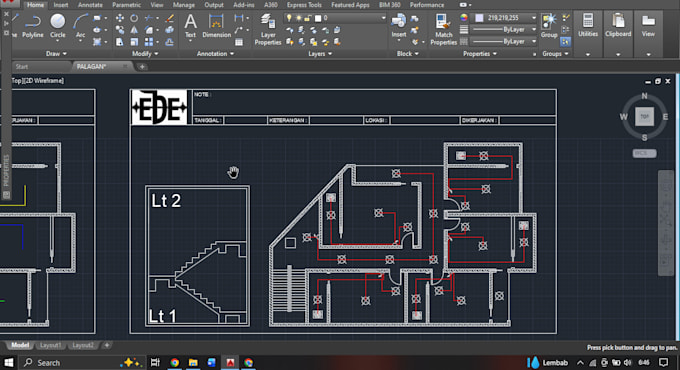
Task: Open File Explorer from the taskbar
Action: coord(193,363)
